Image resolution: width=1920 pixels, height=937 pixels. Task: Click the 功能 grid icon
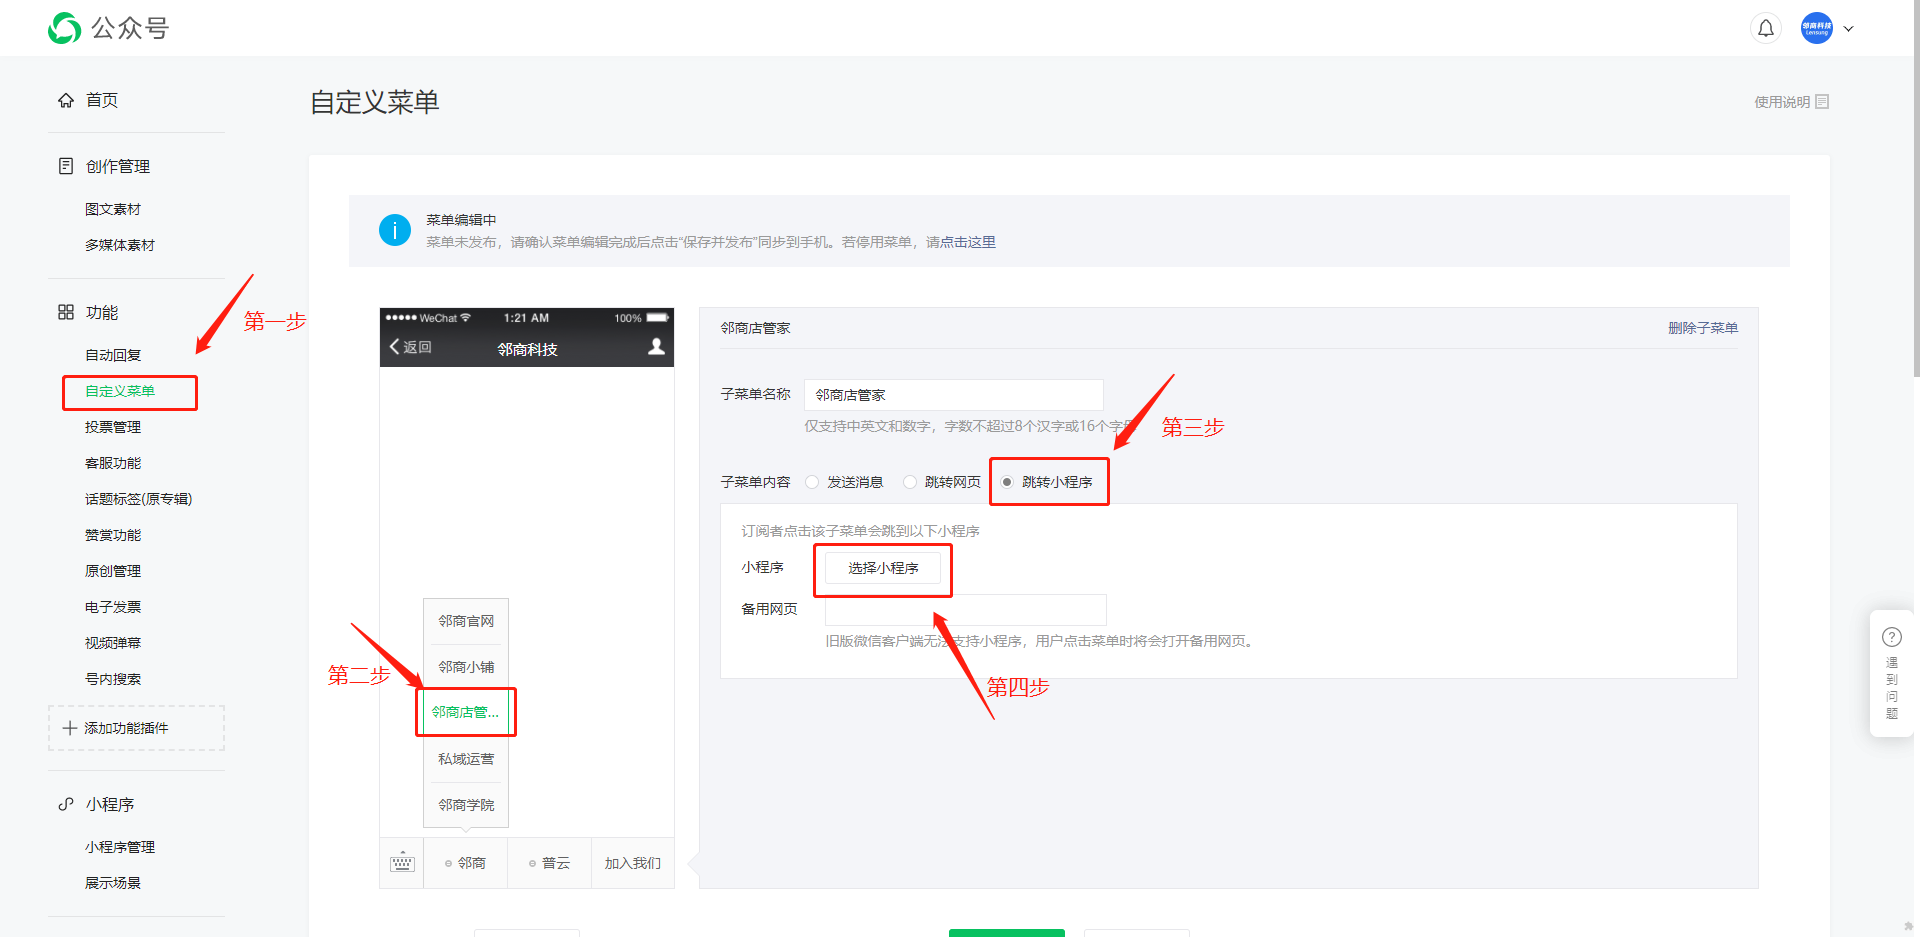(66, 312)
